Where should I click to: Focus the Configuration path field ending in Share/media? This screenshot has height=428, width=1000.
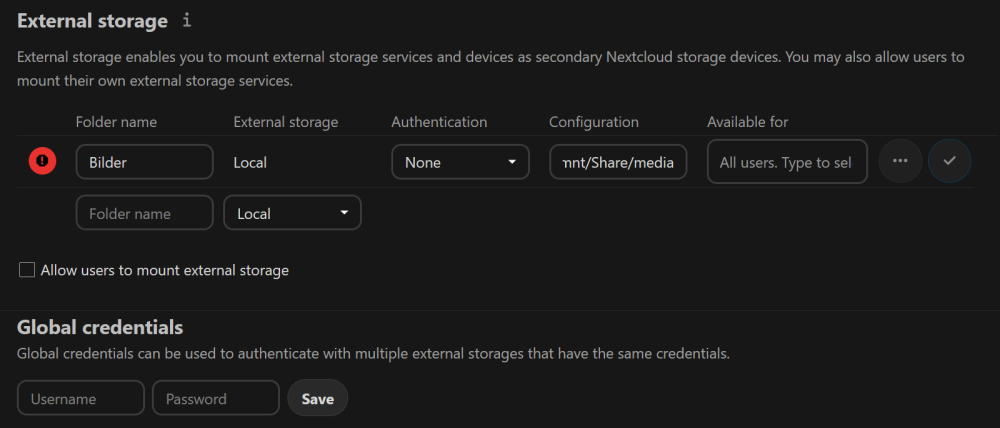[618, 162]
